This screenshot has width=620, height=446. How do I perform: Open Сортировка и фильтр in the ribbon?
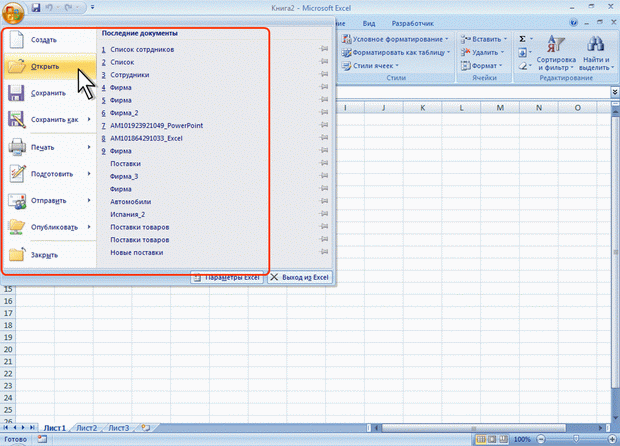point(556,53)
